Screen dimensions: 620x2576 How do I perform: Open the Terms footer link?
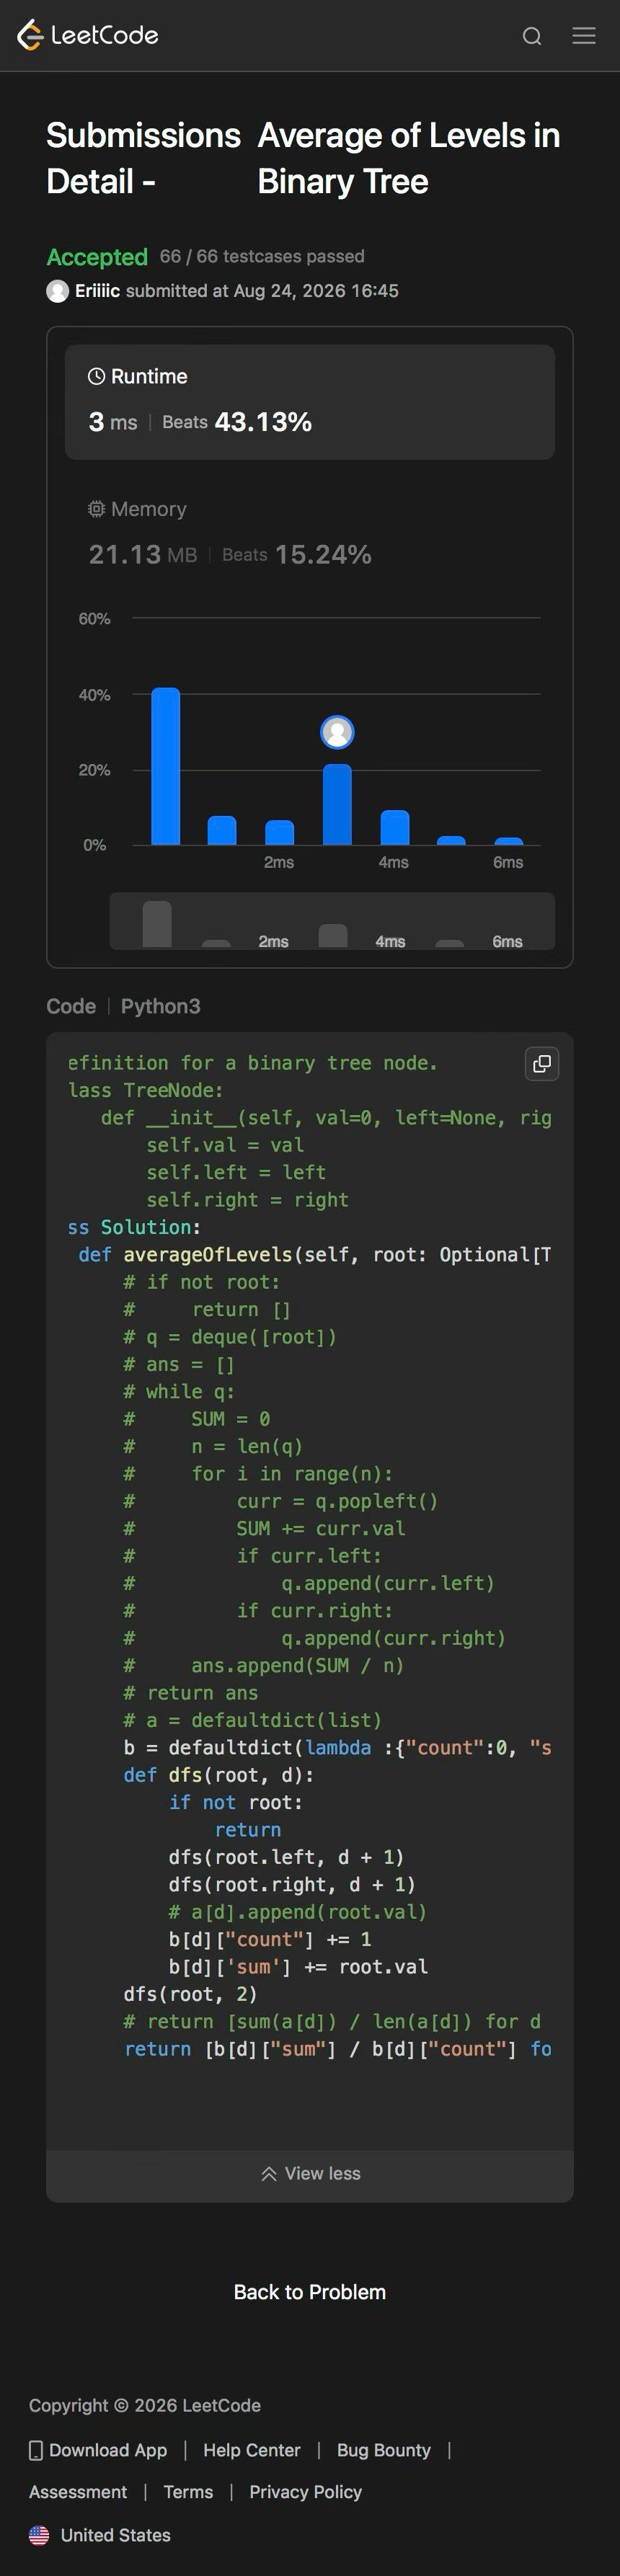tap(188, 2492)
